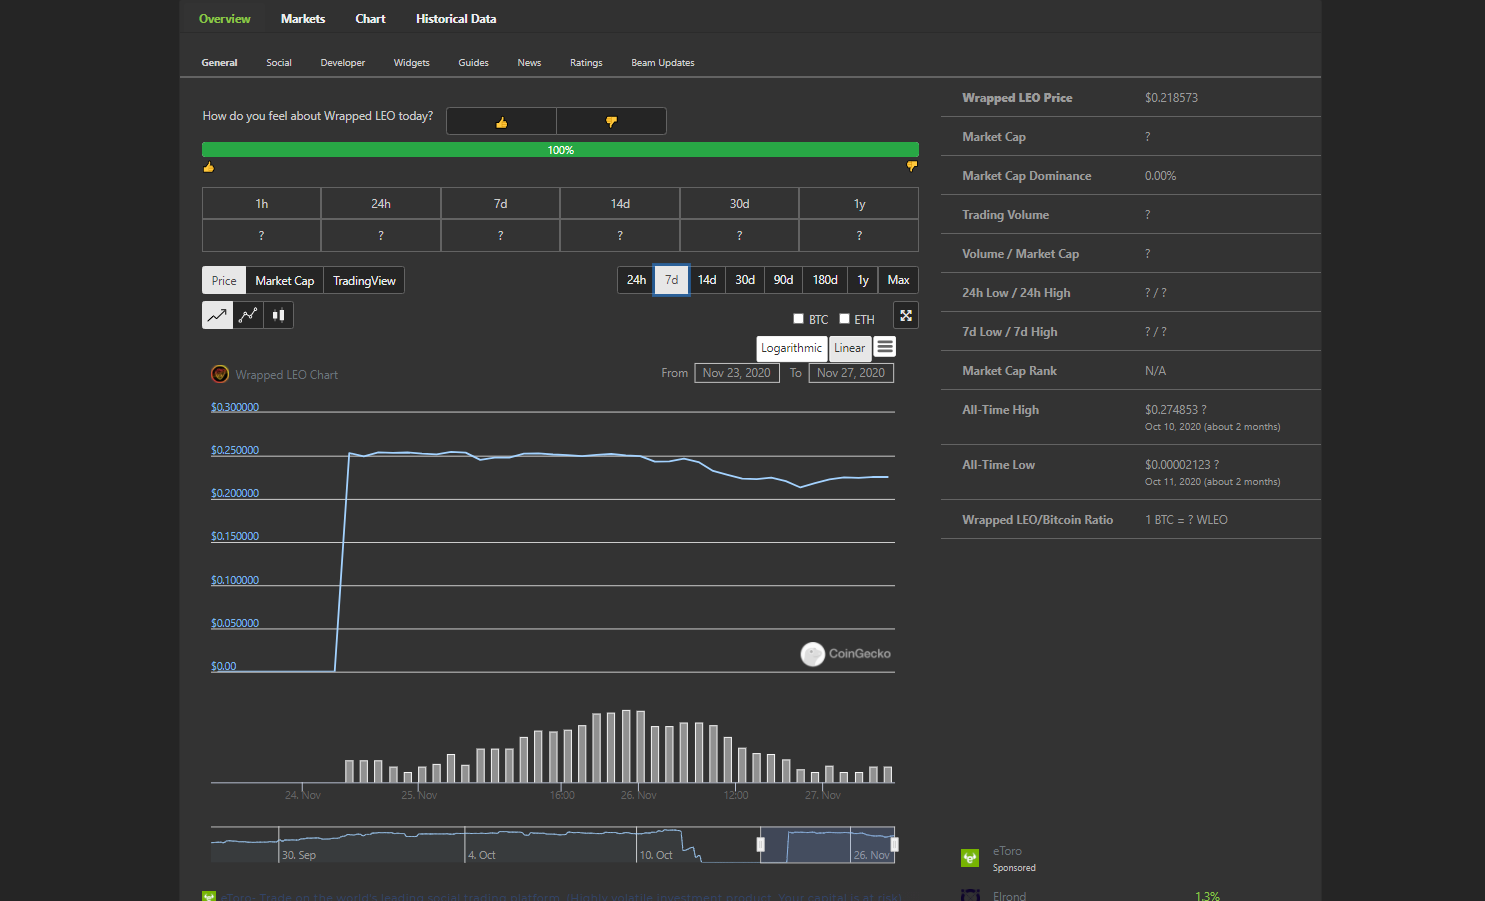Vote thumbs down for Wrapped LEO
This screenshot has width=1485, height=901.
click(611, 121)
